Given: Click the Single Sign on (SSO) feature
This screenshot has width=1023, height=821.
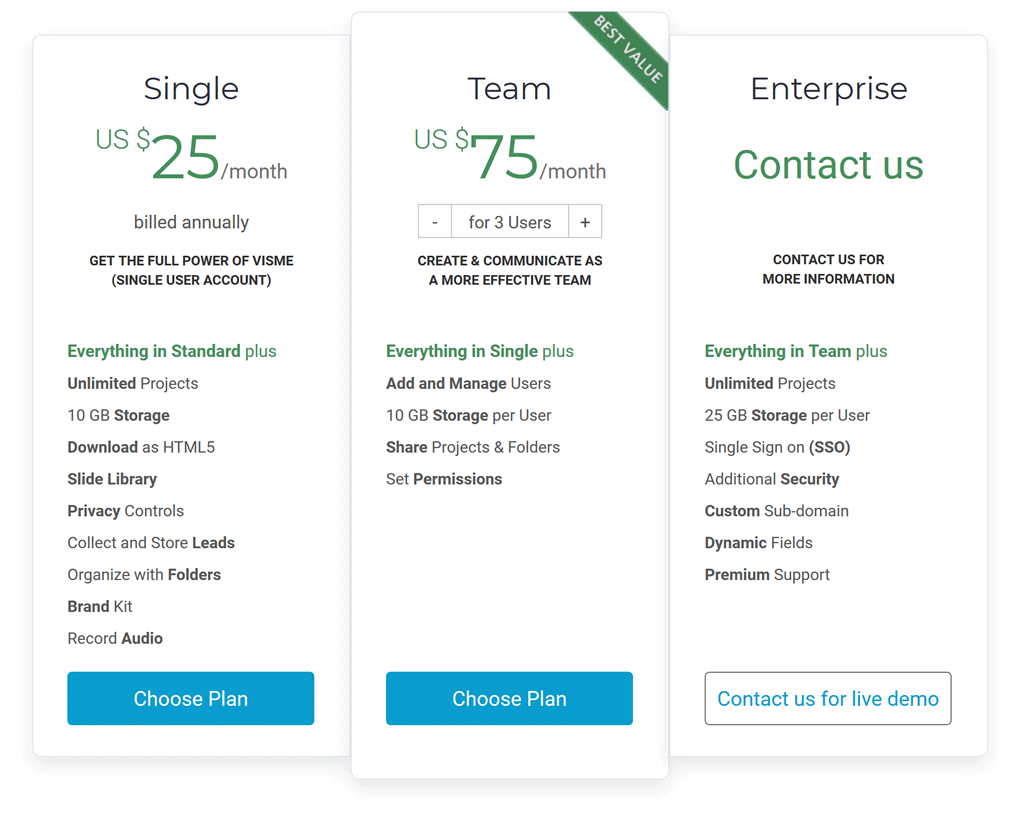Looking at the screenshot, I should coord(777,447).
